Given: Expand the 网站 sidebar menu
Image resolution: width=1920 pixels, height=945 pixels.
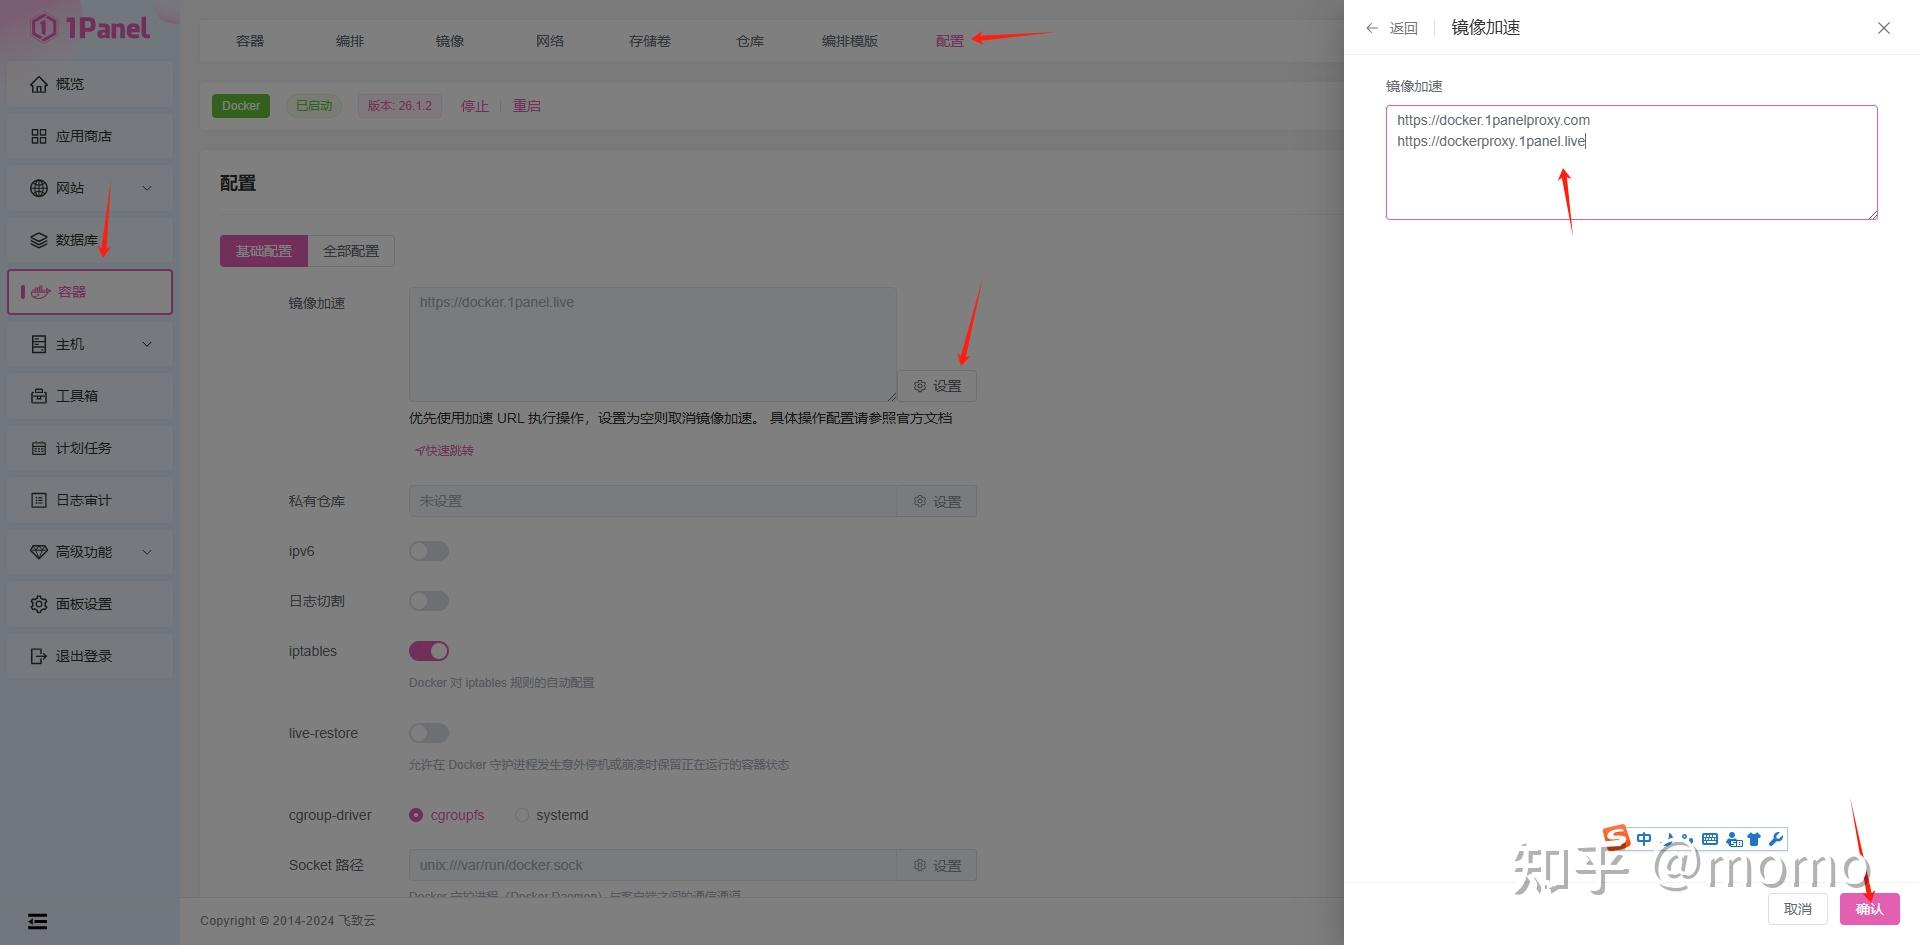Looking at the screenshot, I should [x=89, y=187].
